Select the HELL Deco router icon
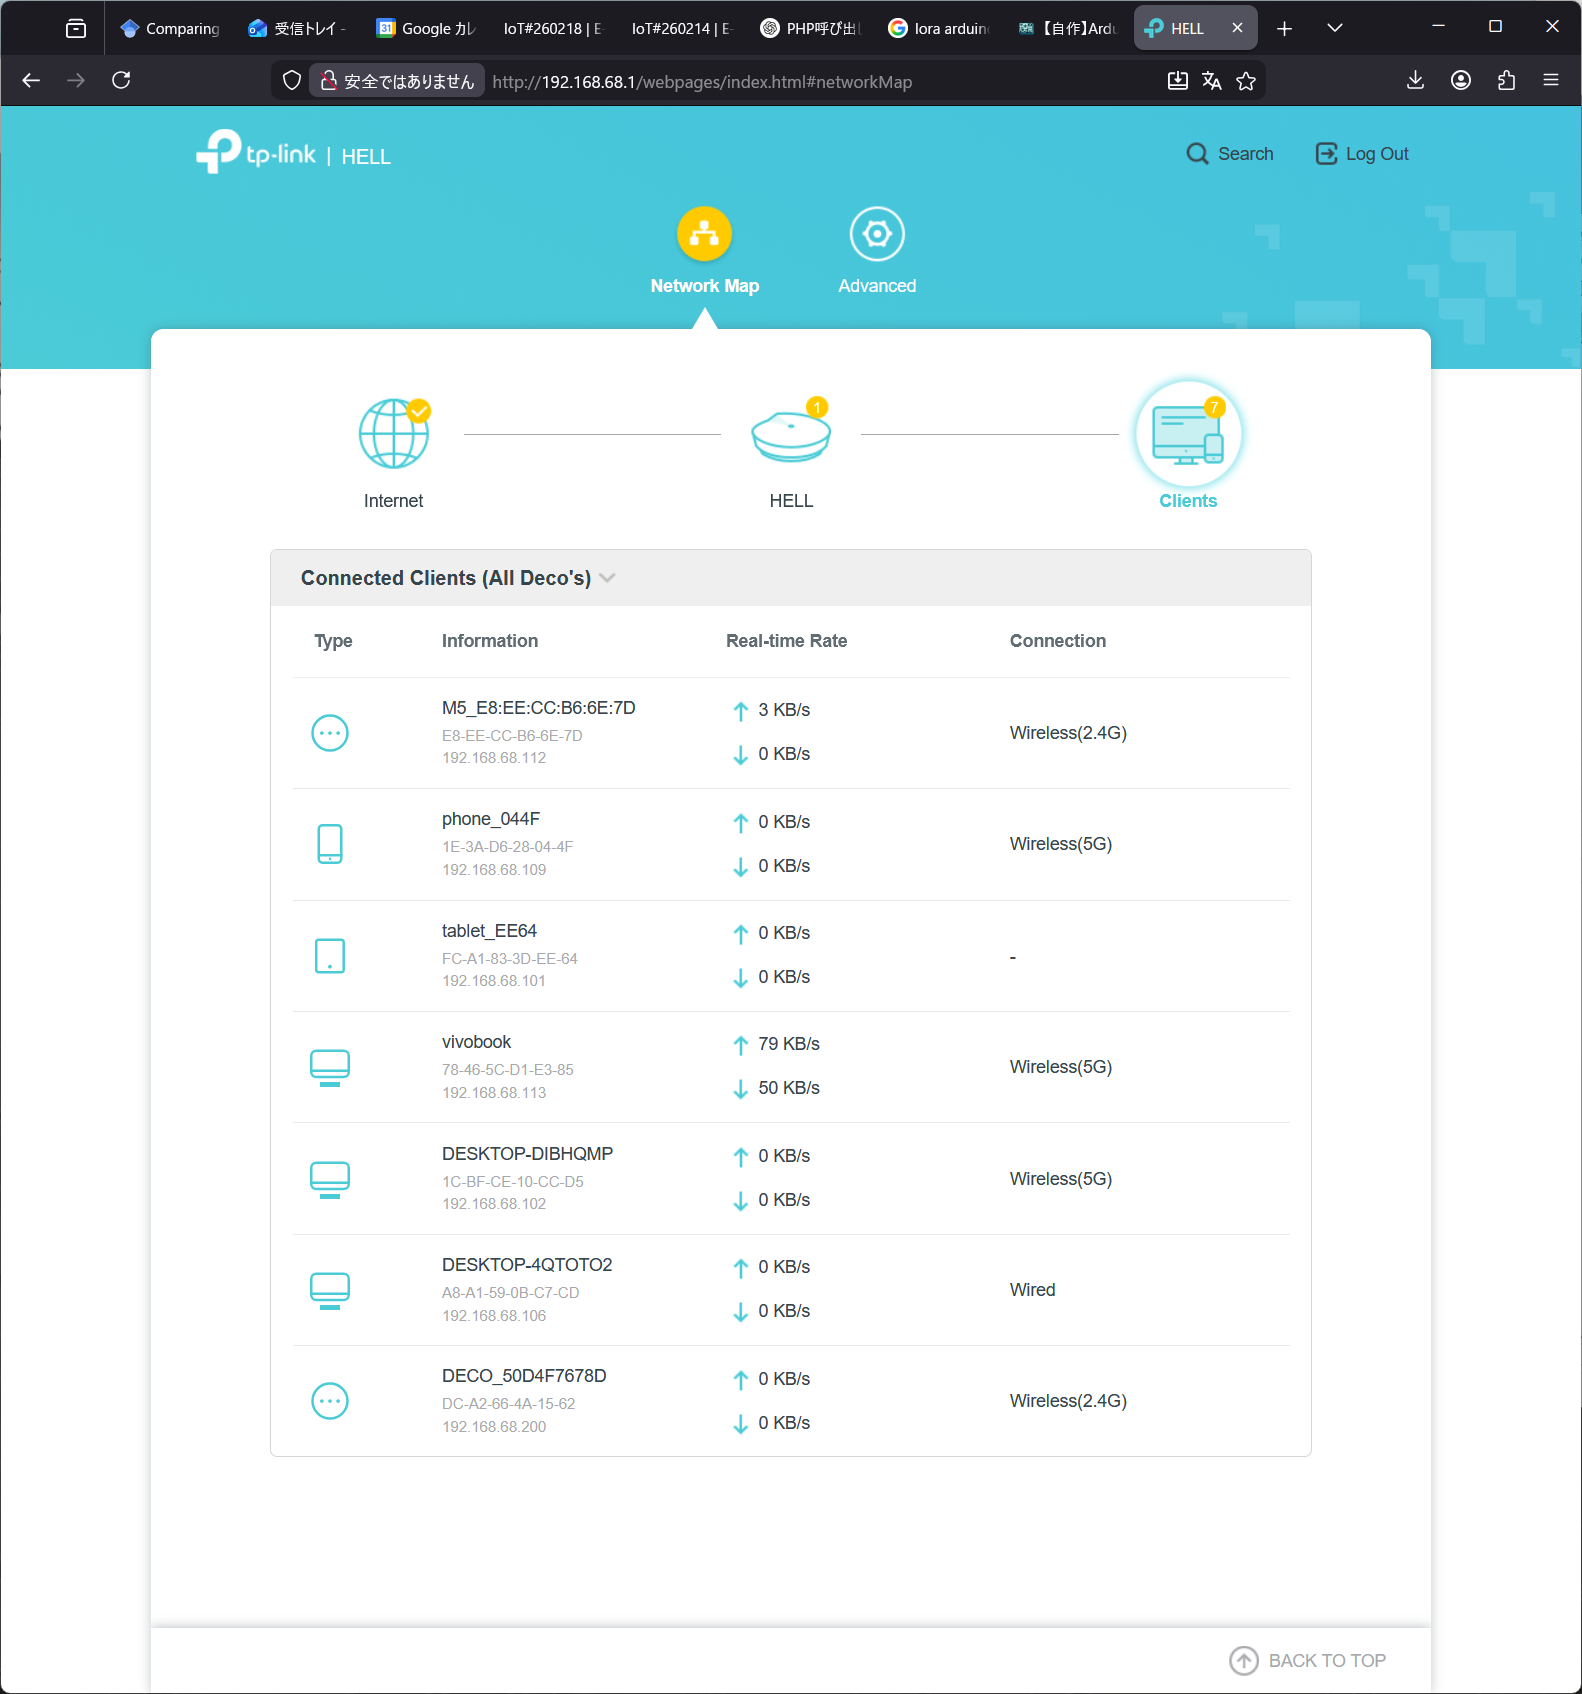Image resolution: width=1582 pixels, height=1694 pixels. (790, 436)
